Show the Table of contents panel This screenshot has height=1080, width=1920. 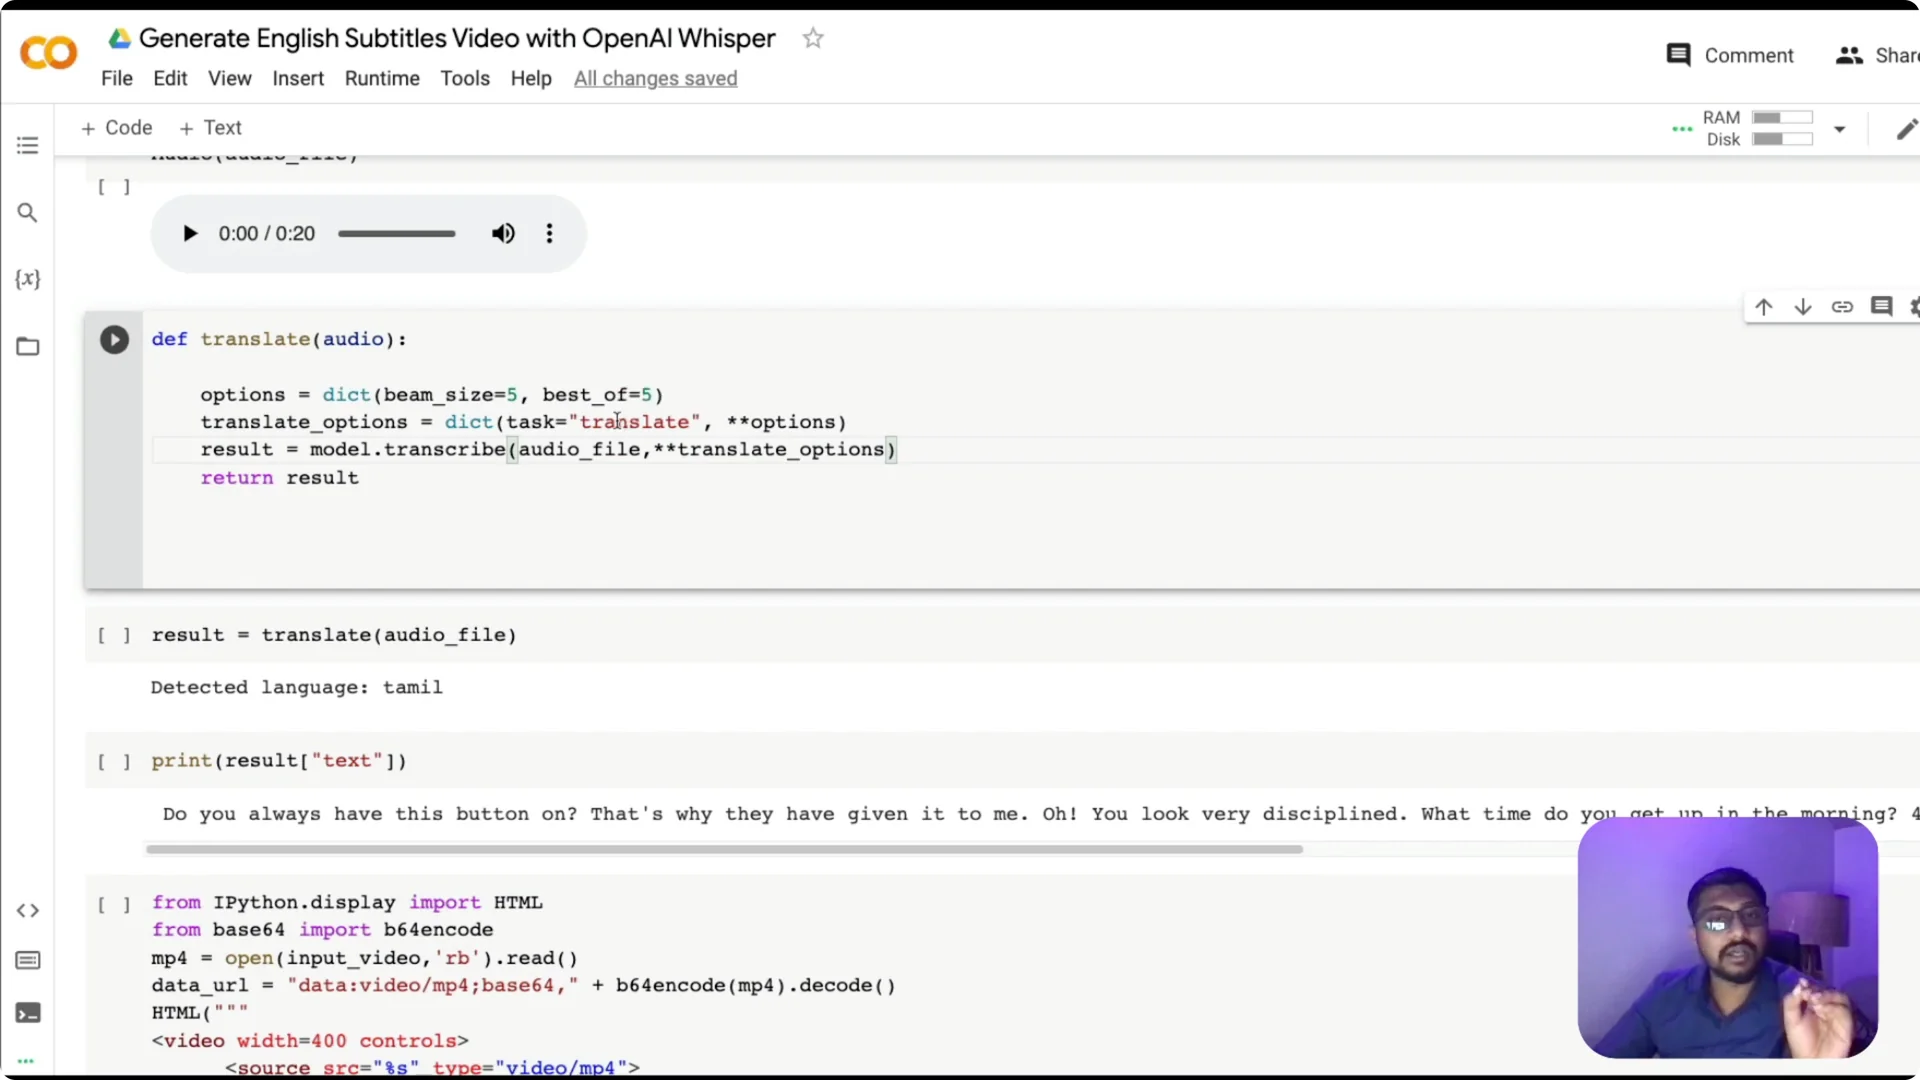27,145
